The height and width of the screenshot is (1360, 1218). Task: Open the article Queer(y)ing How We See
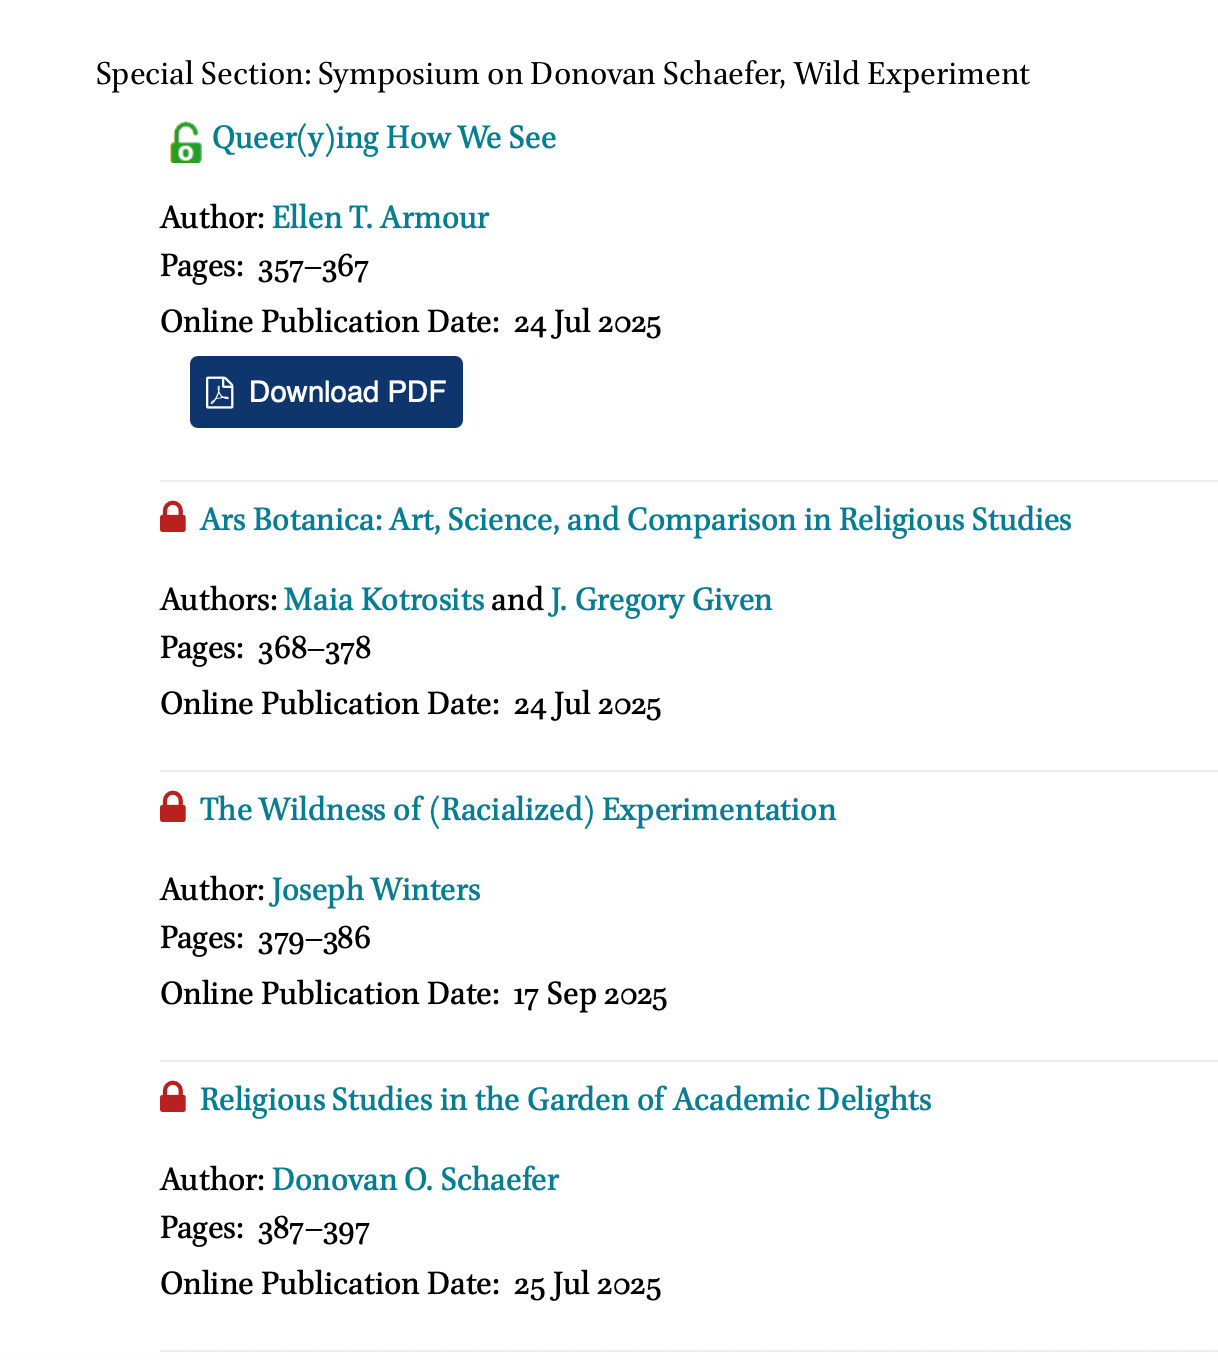[x=384, y=138]
